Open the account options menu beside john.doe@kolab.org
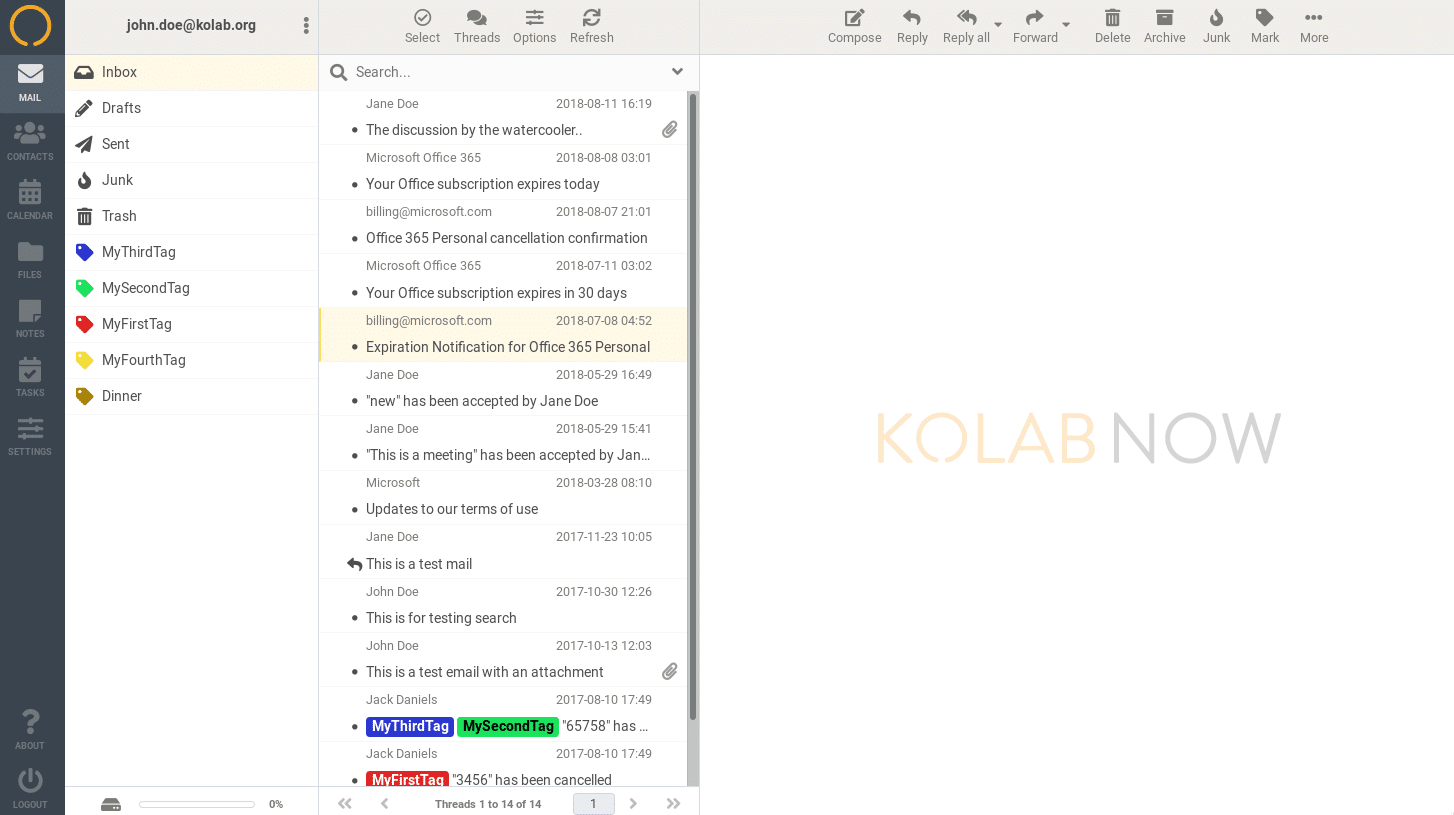The height and width of the screenshot is (815, 1454). [x=306, y=25]
